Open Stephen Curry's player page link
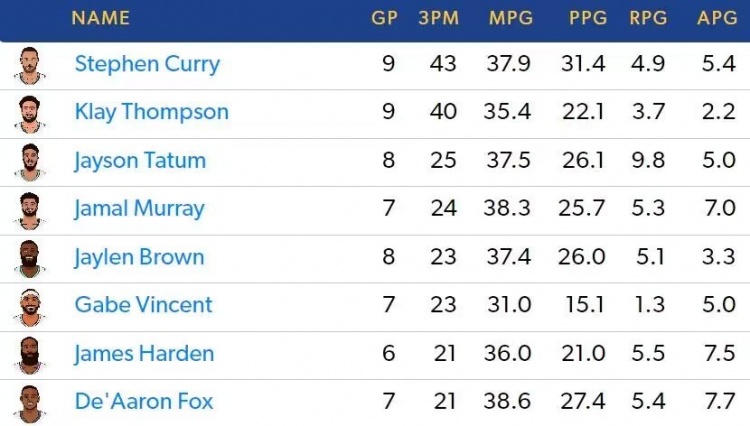This screenshot has width=750, height=426. 147,65
